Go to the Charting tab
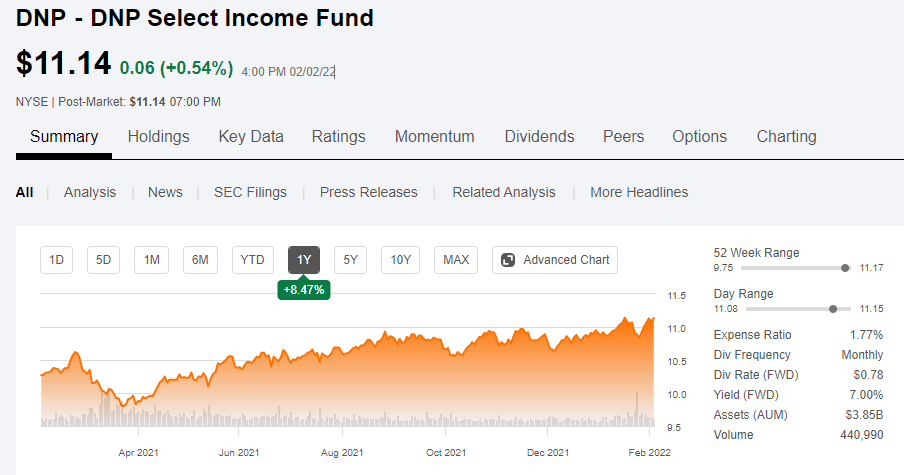The width and height of the screenshot is (904, 475). 786,137
